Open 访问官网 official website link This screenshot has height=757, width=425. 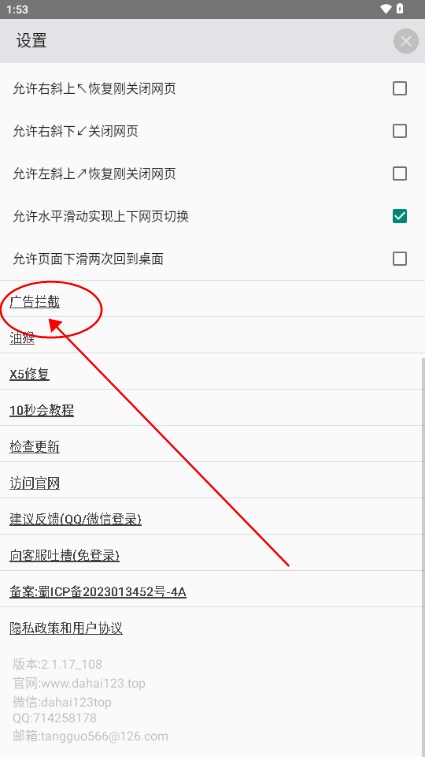pos(34,483)
